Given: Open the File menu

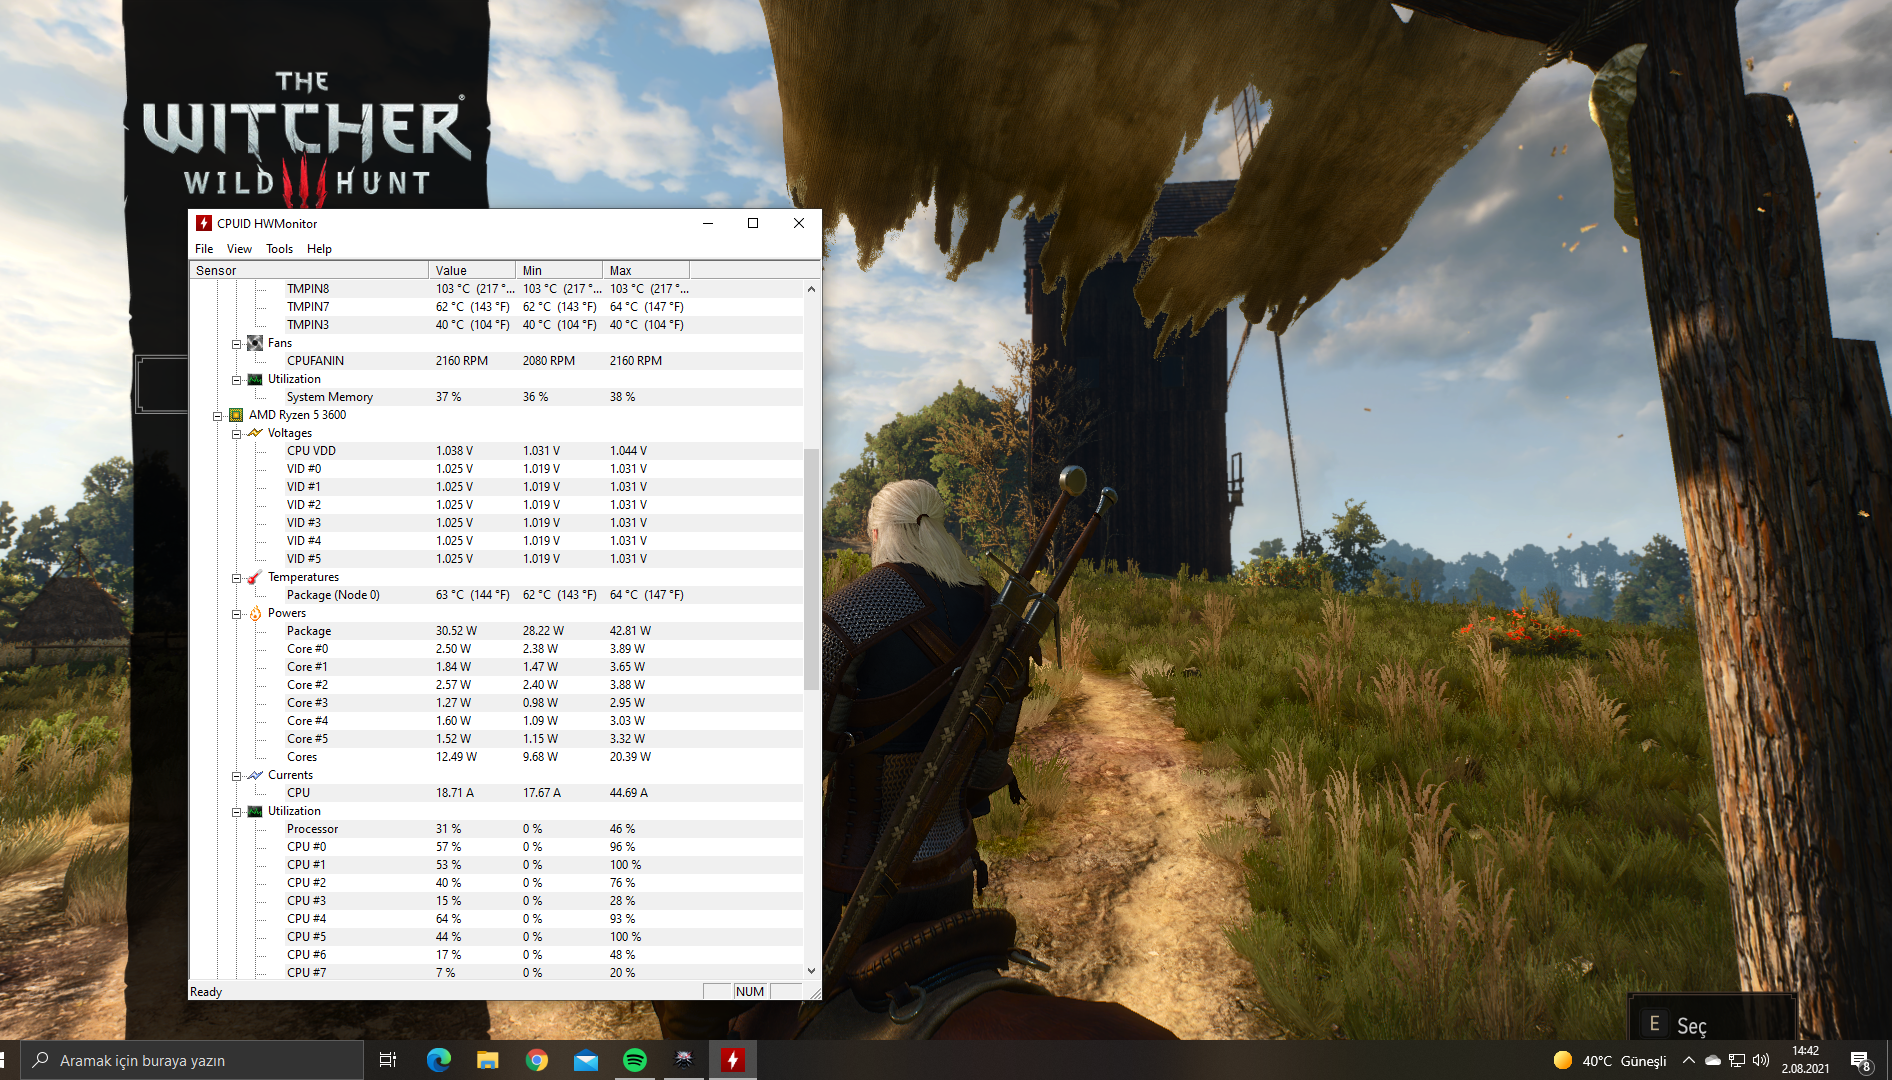Looking at the screenshot, I should click(204, 249).
